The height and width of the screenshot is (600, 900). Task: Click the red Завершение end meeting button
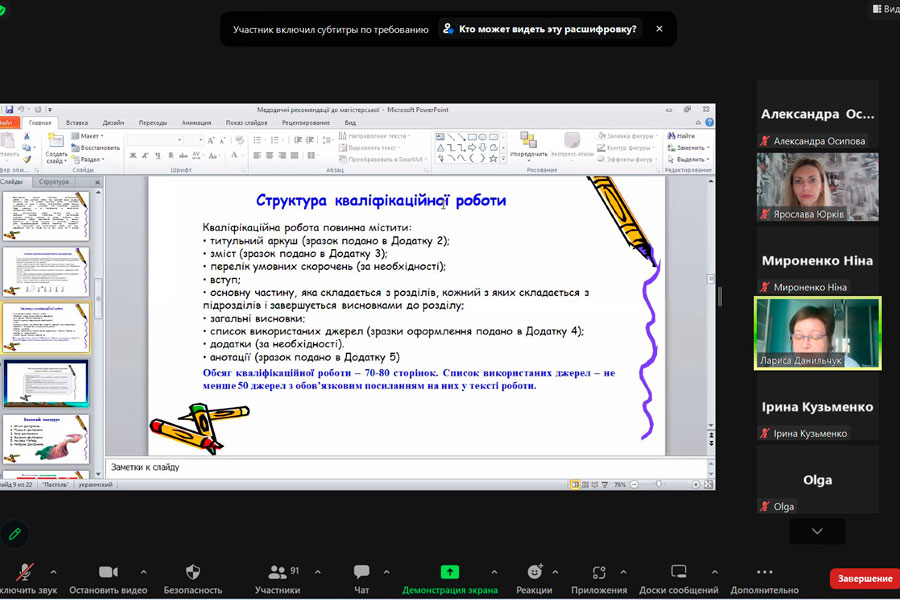coord(864,579)
